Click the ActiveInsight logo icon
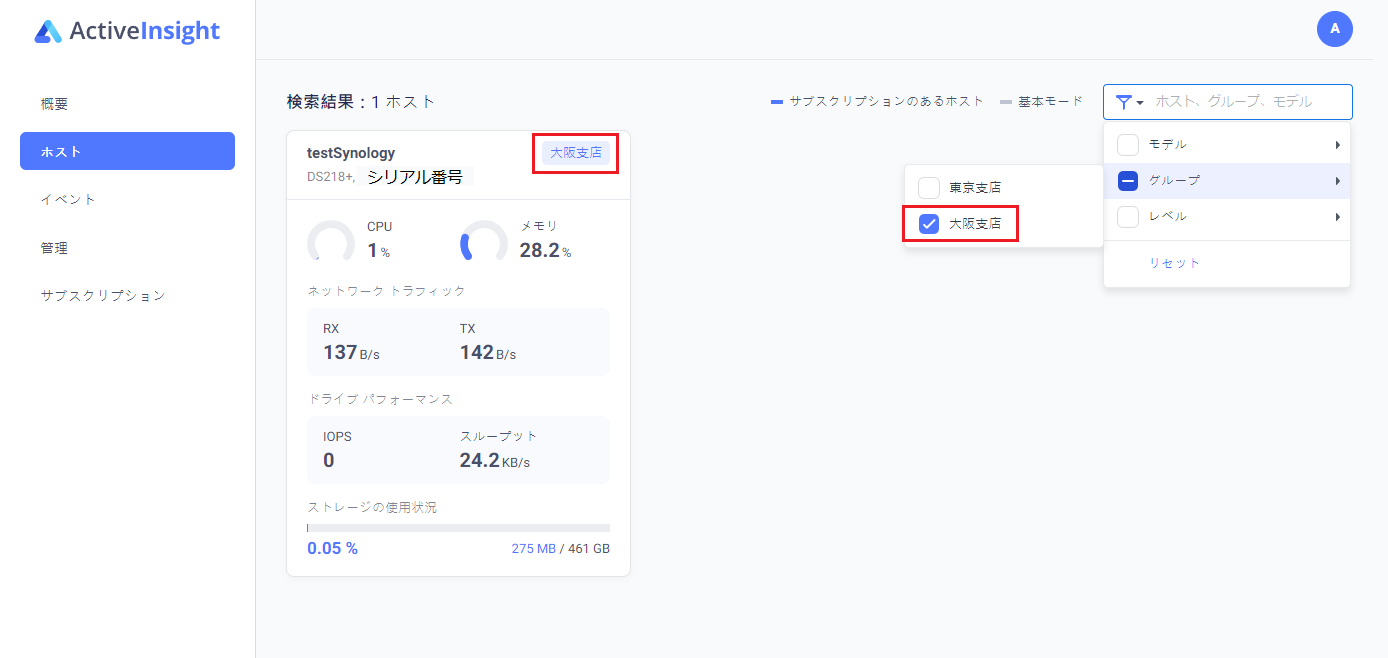 pyautogui.click(x=48, y=32)
